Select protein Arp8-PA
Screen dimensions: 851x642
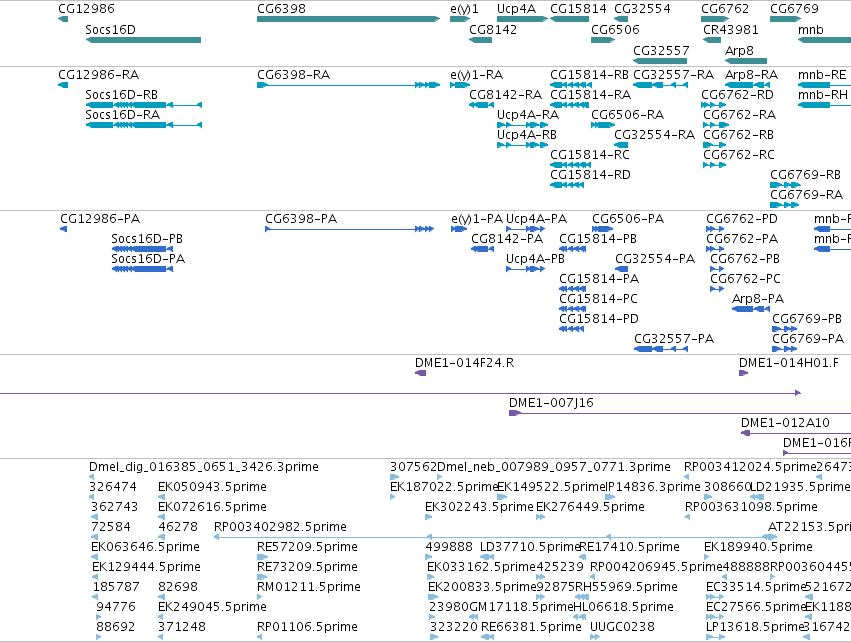tap(751, 309)
